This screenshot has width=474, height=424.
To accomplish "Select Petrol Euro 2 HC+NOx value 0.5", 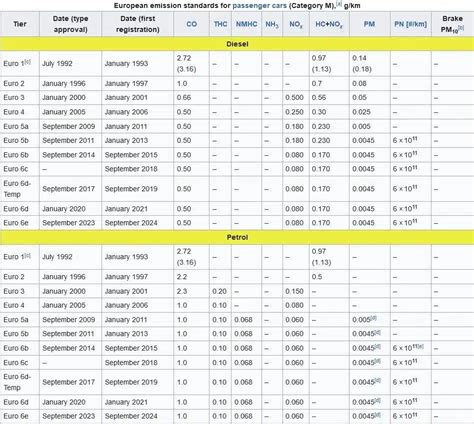I will click(317, 277).
